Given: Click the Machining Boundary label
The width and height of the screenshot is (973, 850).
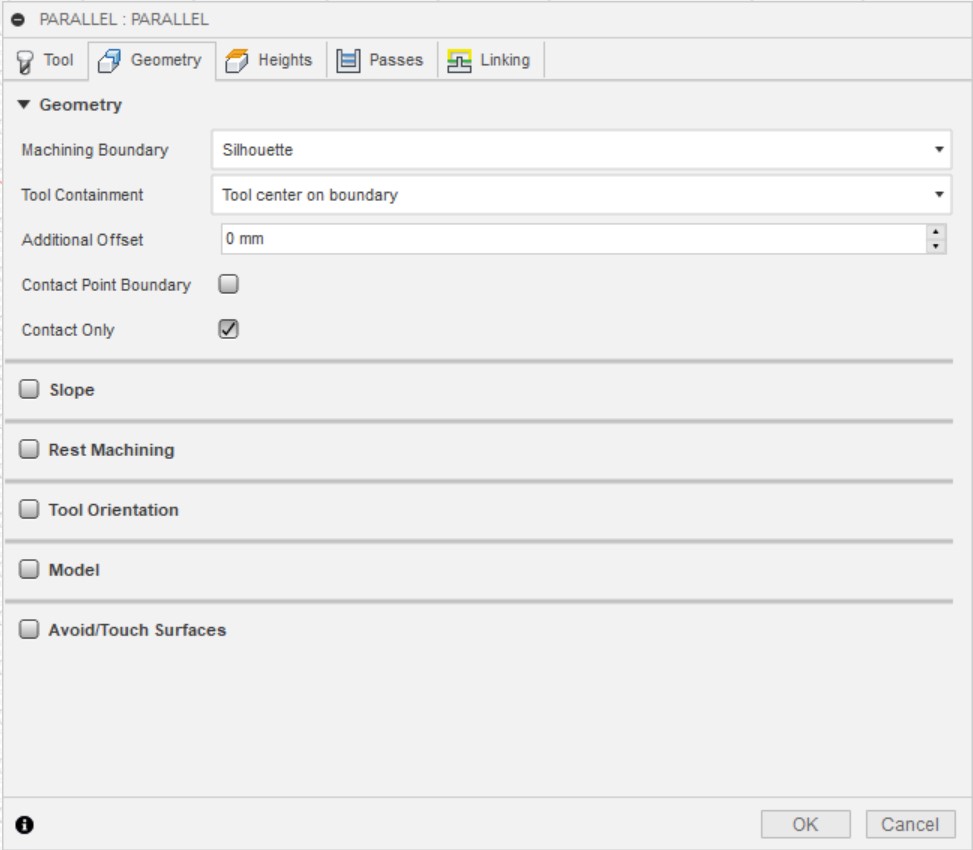Looking at the screenshot, I should (95, 150).
